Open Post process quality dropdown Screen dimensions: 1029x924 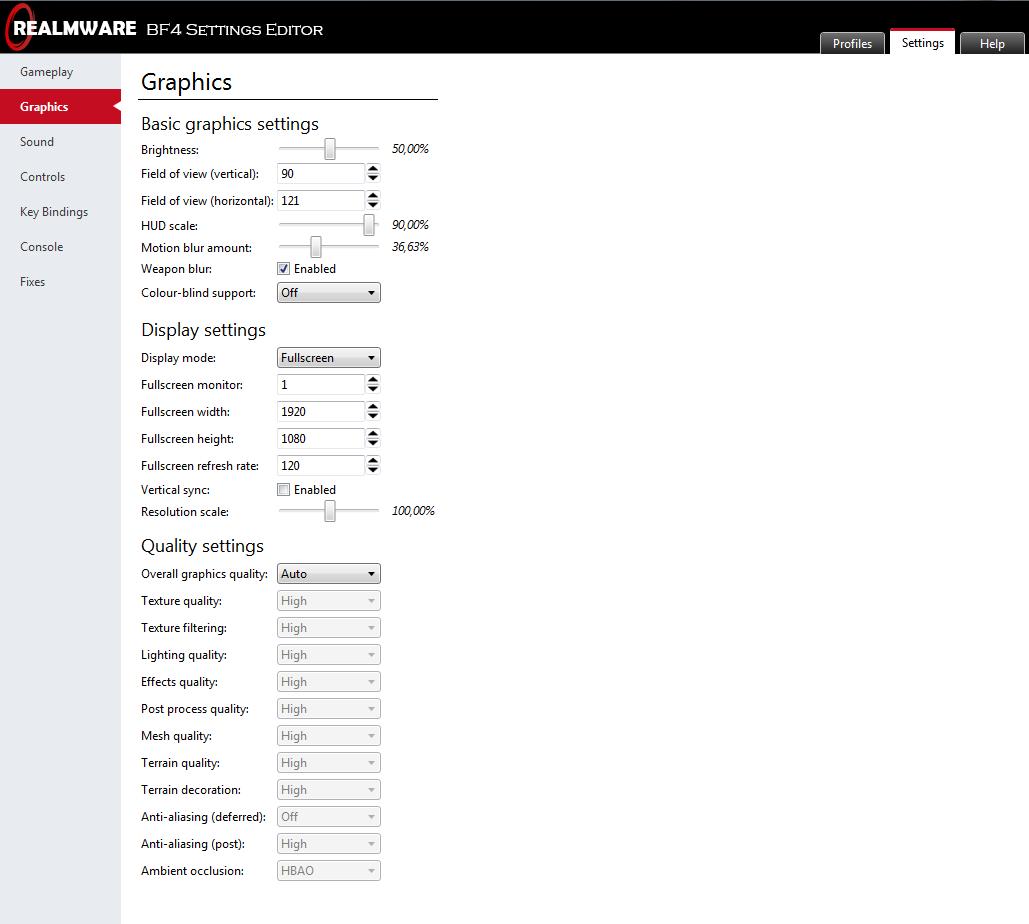pyautogui.click(x=328, y=709)
